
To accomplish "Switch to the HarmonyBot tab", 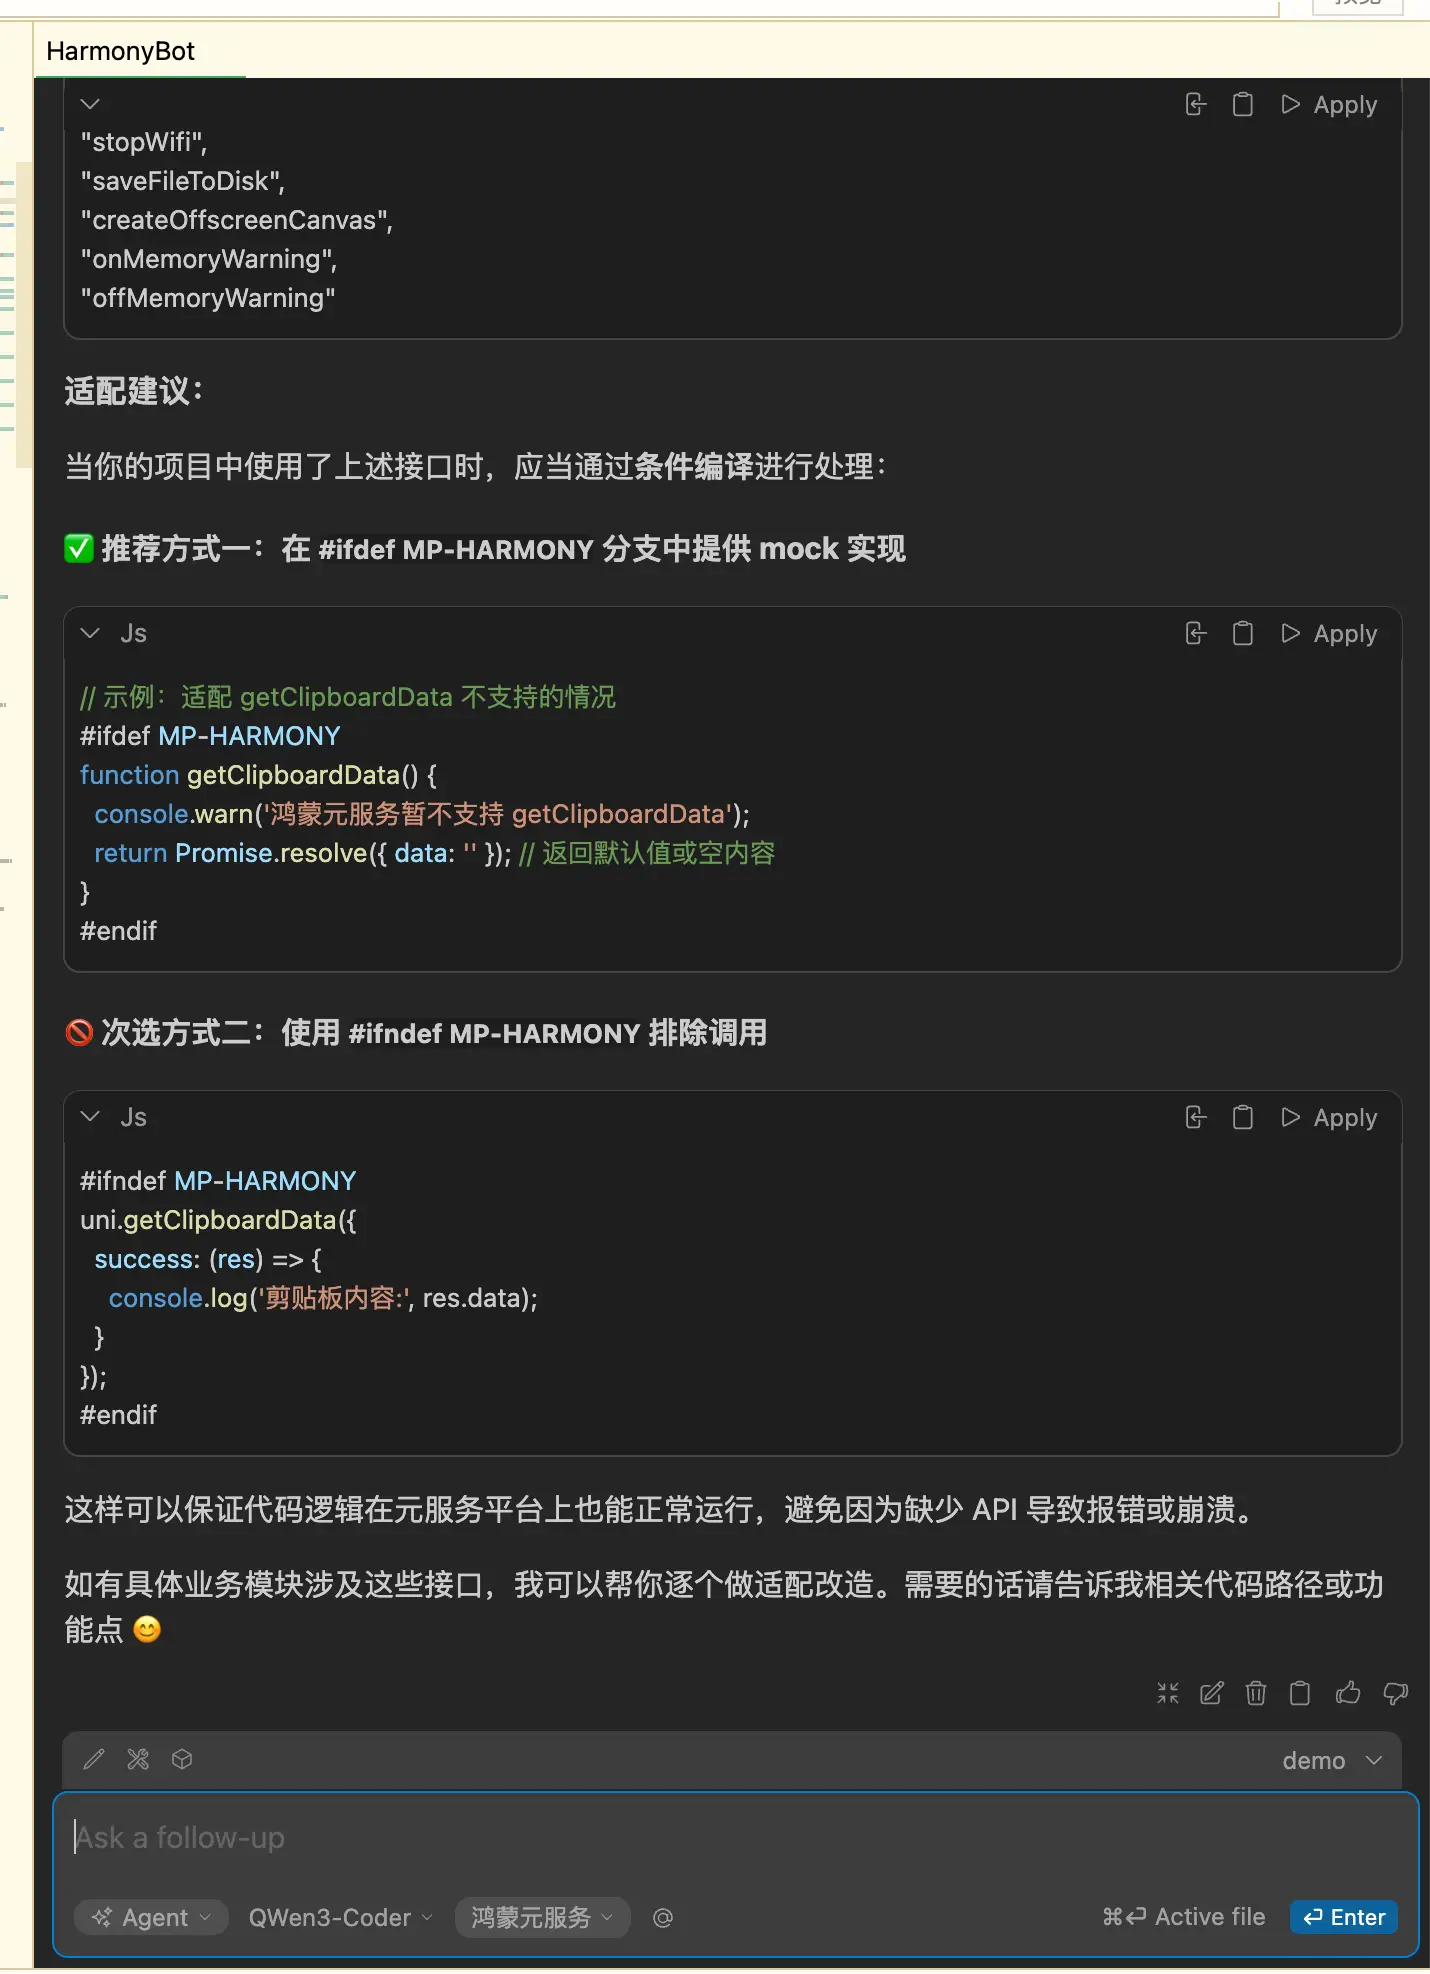I will coord(121,52).
